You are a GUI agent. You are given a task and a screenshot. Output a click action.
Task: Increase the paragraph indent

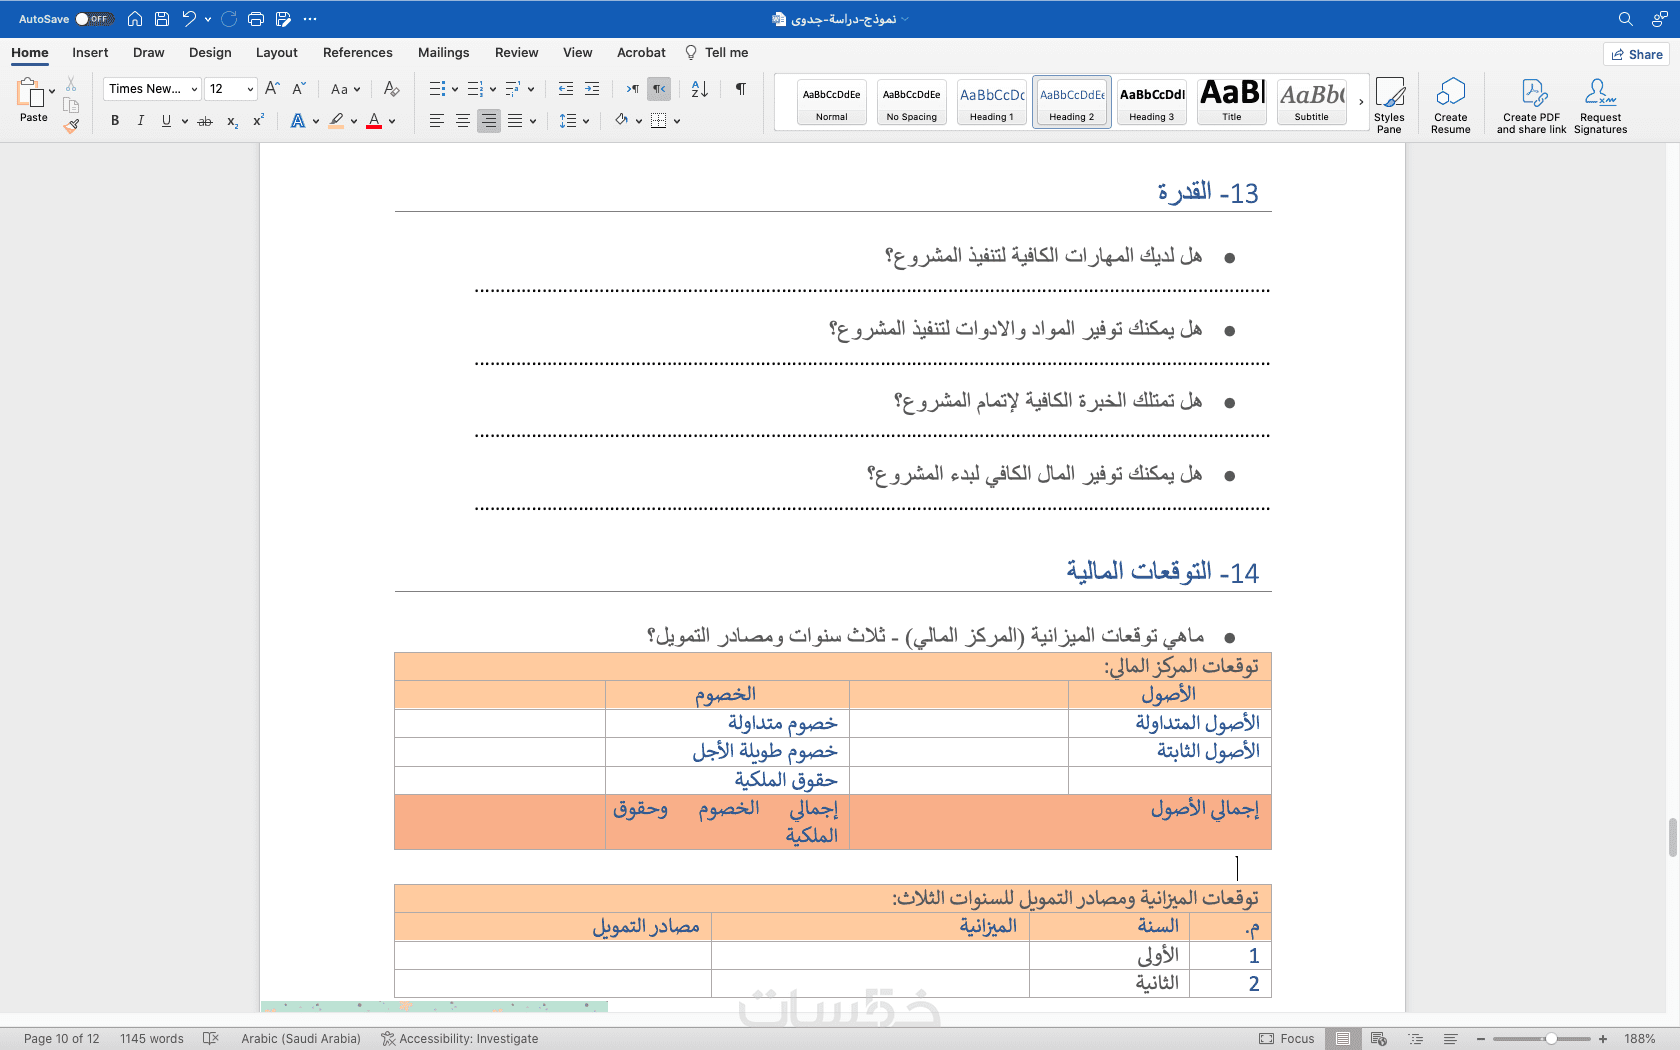(592, 89)
